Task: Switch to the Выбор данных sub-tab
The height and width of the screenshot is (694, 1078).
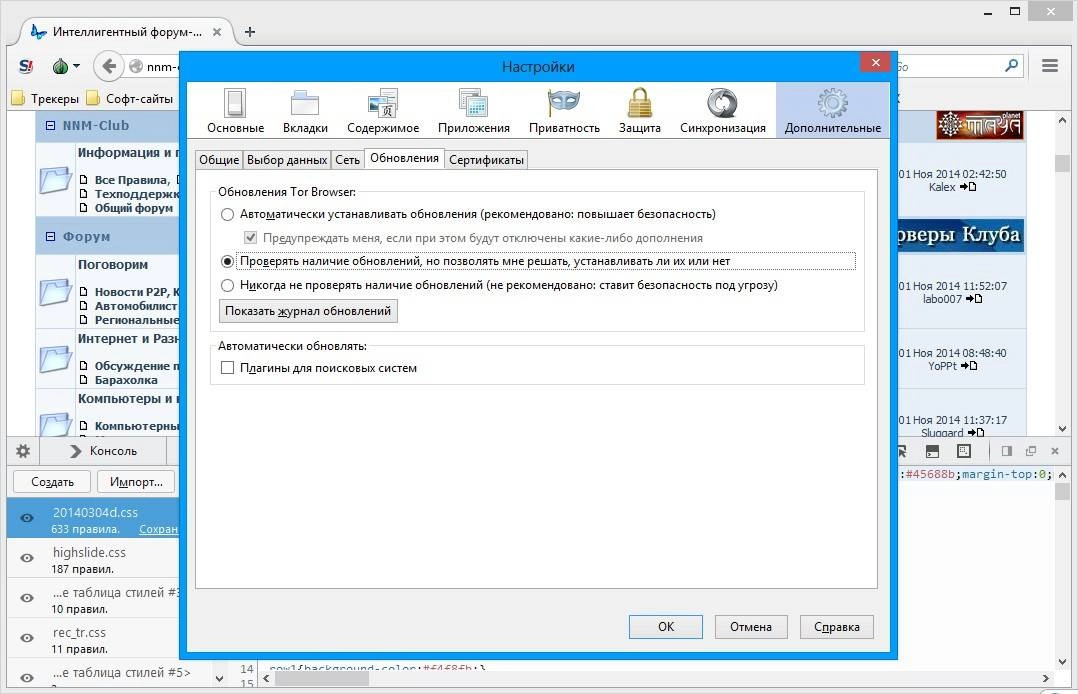Action: (x=287, y=160)
